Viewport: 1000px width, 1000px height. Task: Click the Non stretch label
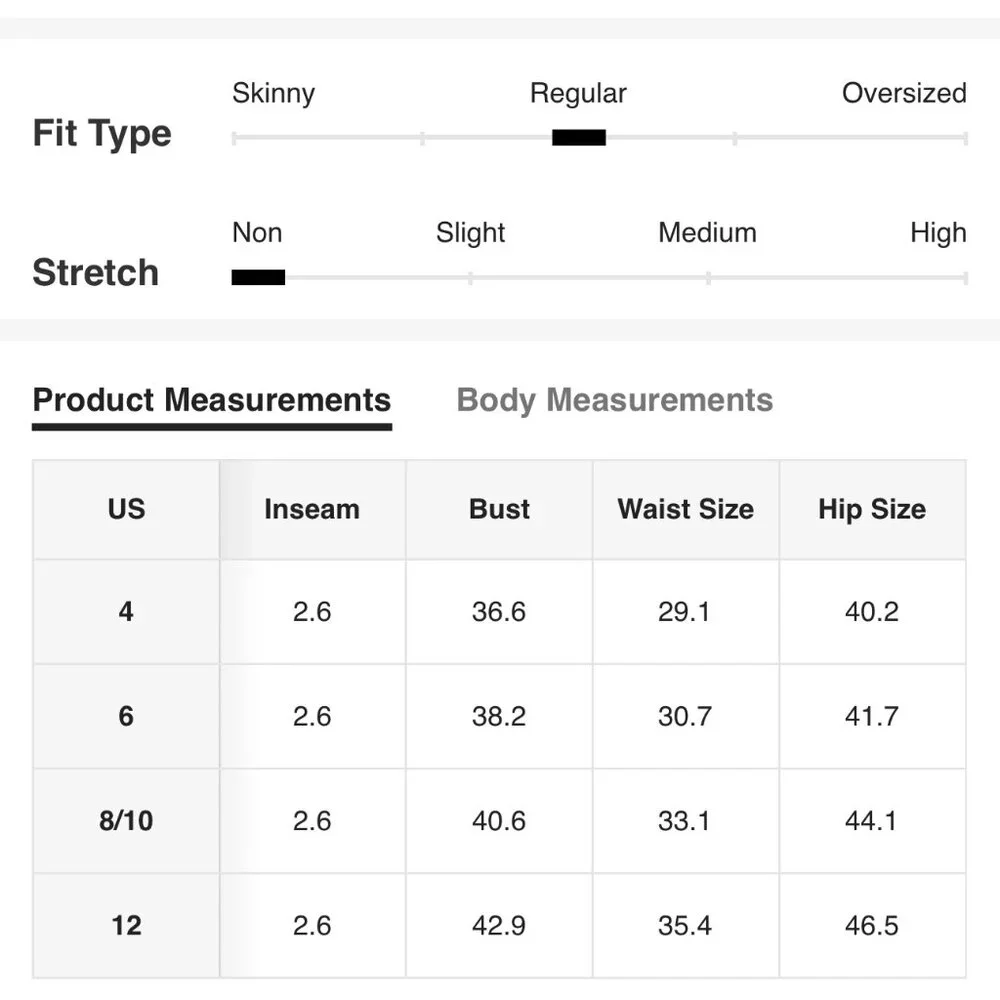257,233
